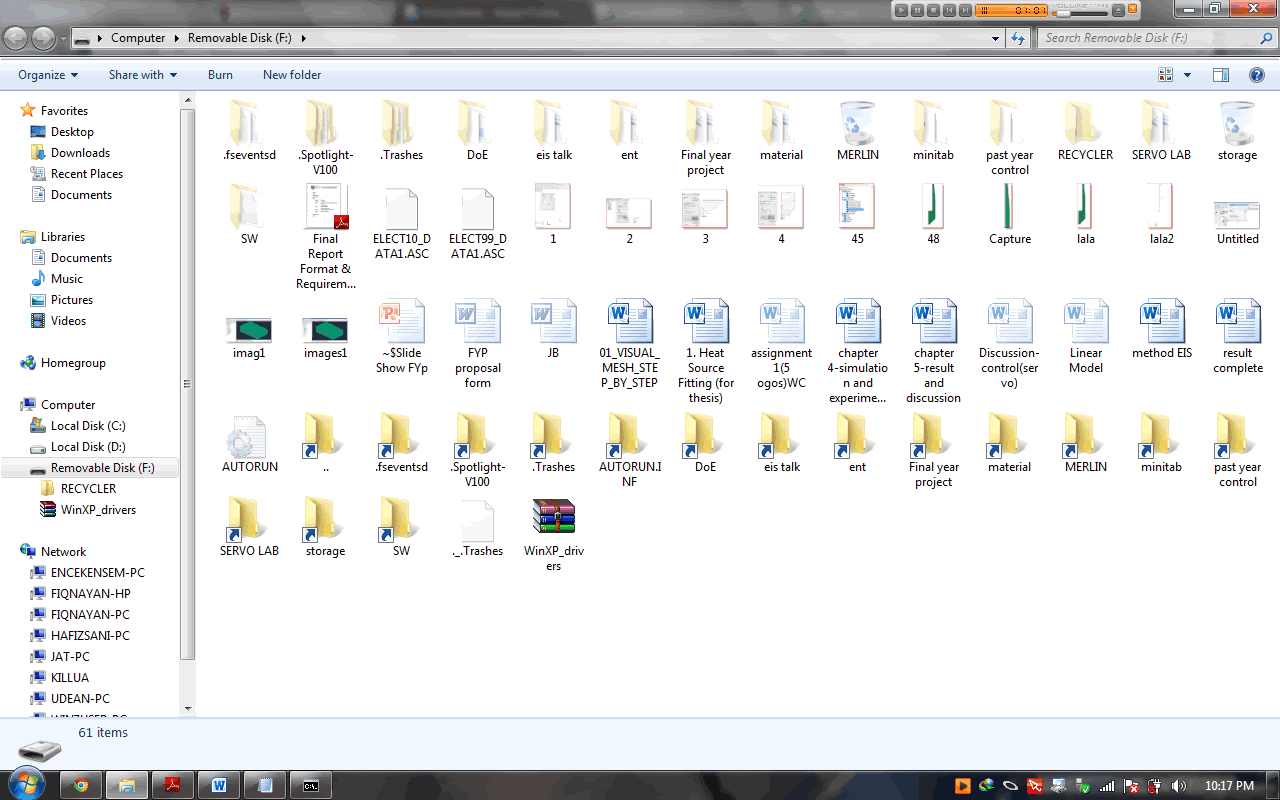Viewport: 1280px width, 800px height.
Task: Click the arrow after Removable Disk (F:) breadcrumb
Action: click(302, 38)
